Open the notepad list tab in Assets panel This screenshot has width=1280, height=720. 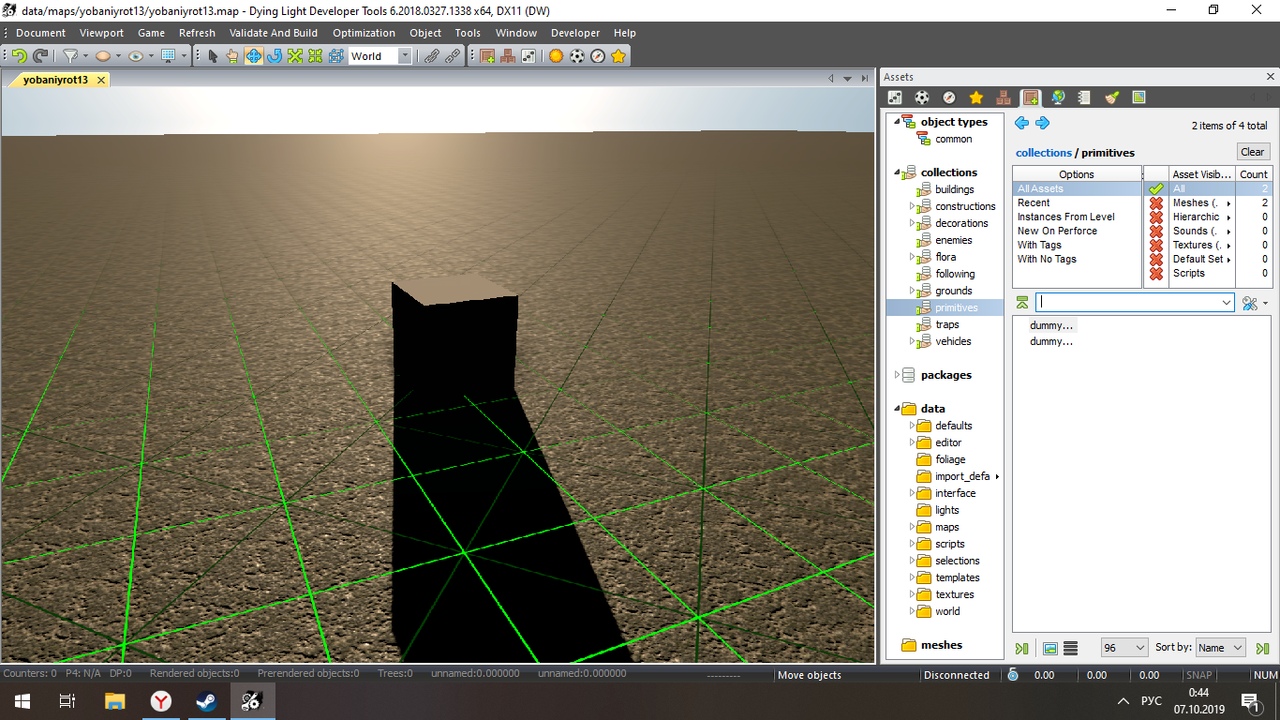click(1084, 97)
